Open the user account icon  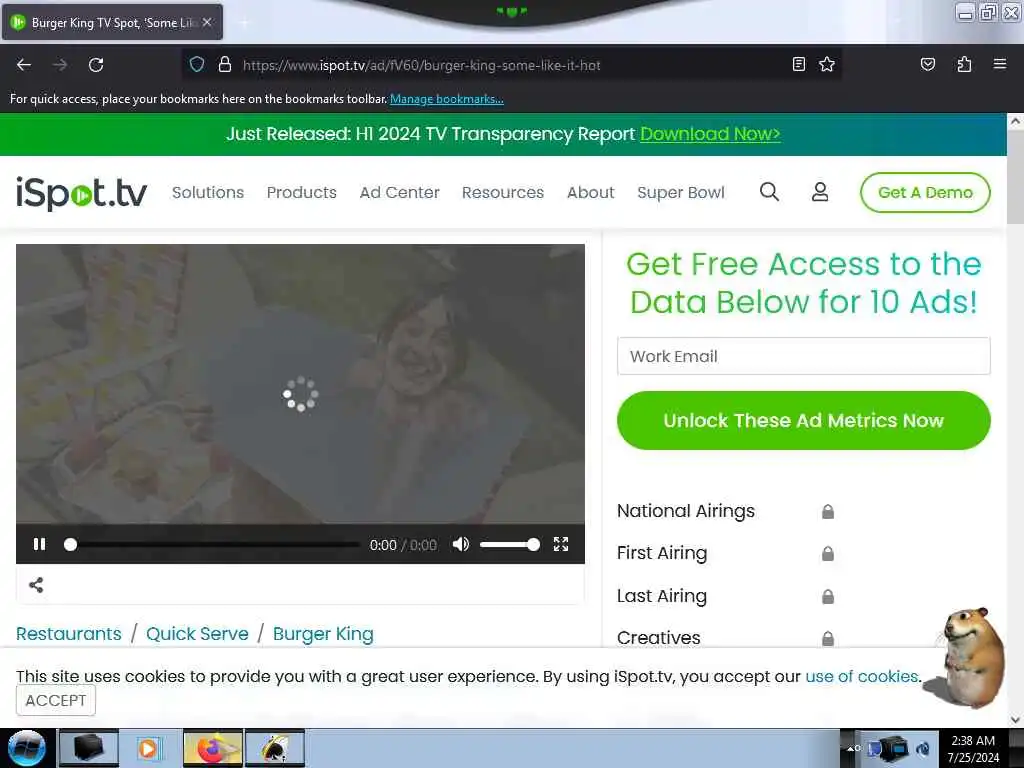820,192
